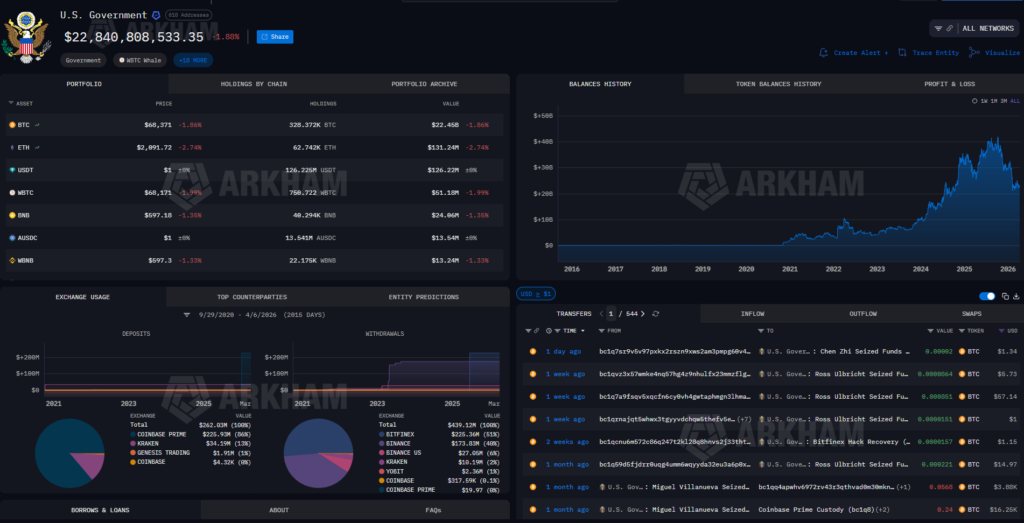Click the filter icon in the All Networks box
The height and width of the screenshot is (523, 1024).
938,29
